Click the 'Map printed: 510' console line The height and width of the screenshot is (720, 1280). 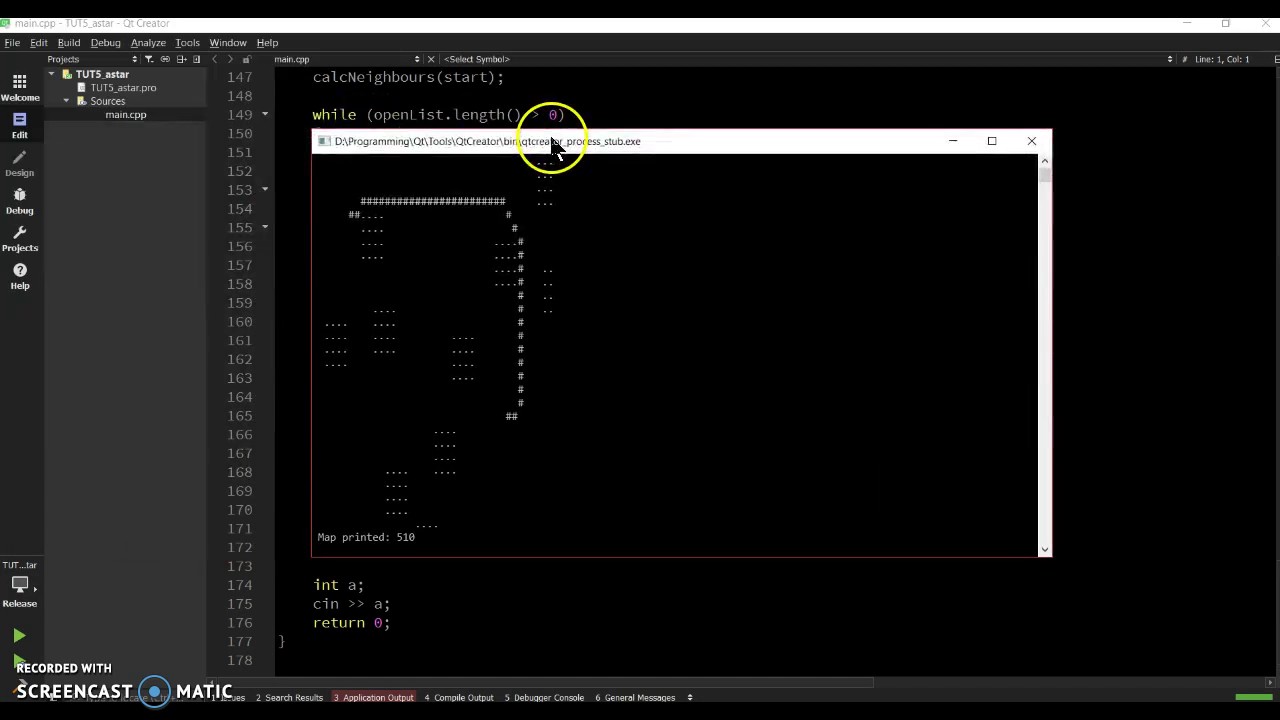[366, 537]
